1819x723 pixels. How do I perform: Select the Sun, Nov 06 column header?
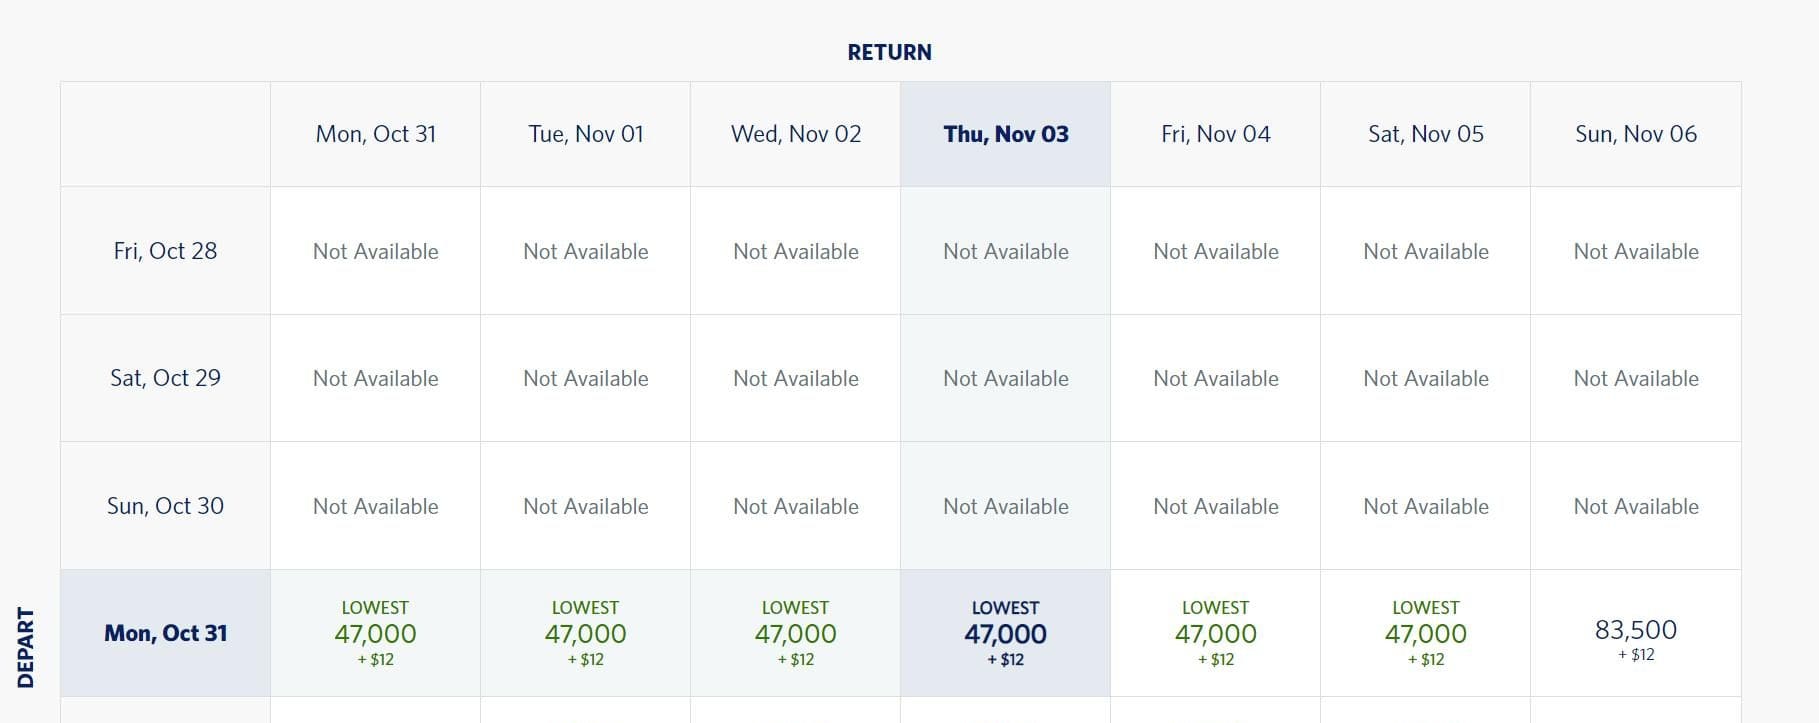click(1635, 133)
